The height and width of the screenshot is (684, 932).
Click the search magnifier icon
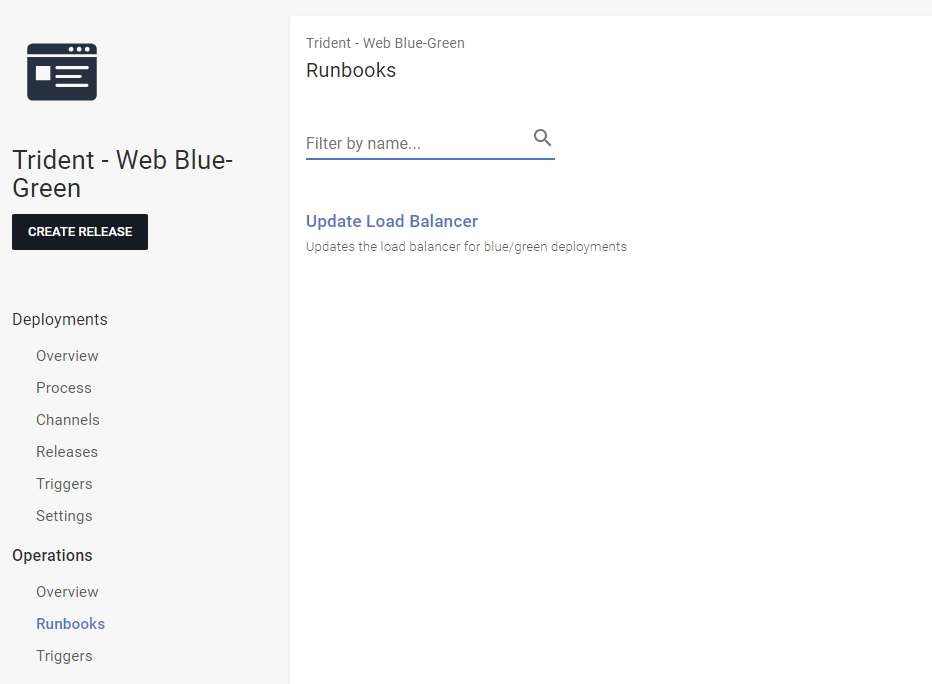coord(542,137)
